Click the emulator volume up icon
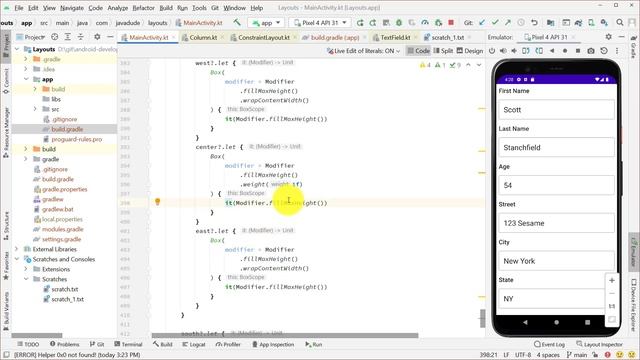640x360 pixels. click(503, 51)
